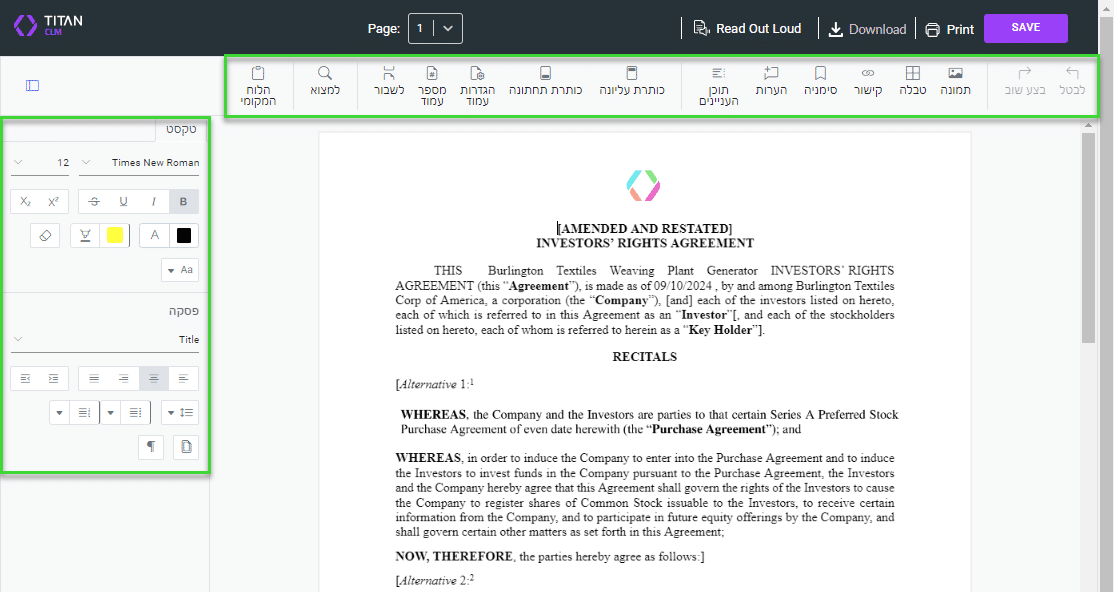Select the טקסט tab in side panel
The image size is (1114, 592).
[x=180, y=129]
